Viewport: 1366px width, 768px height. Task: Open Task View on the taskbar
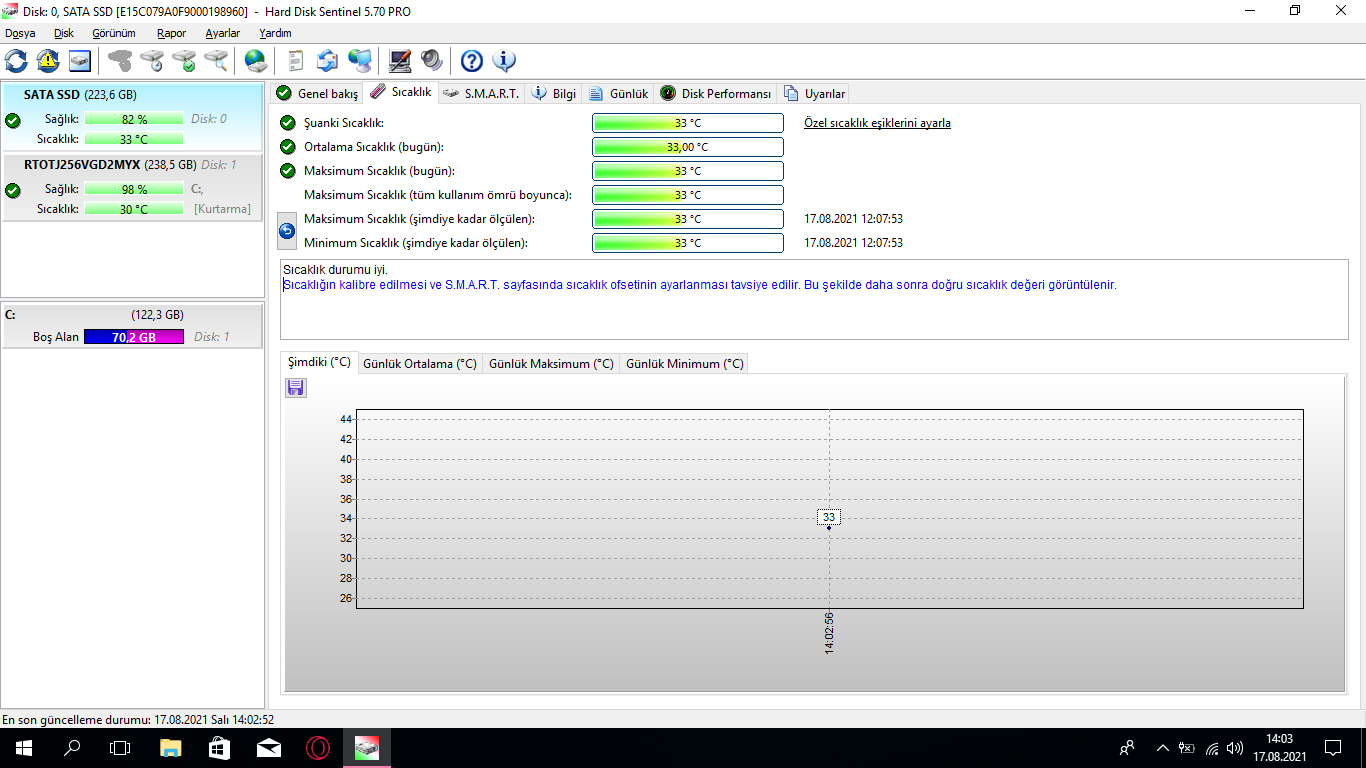tap(120, 748)
